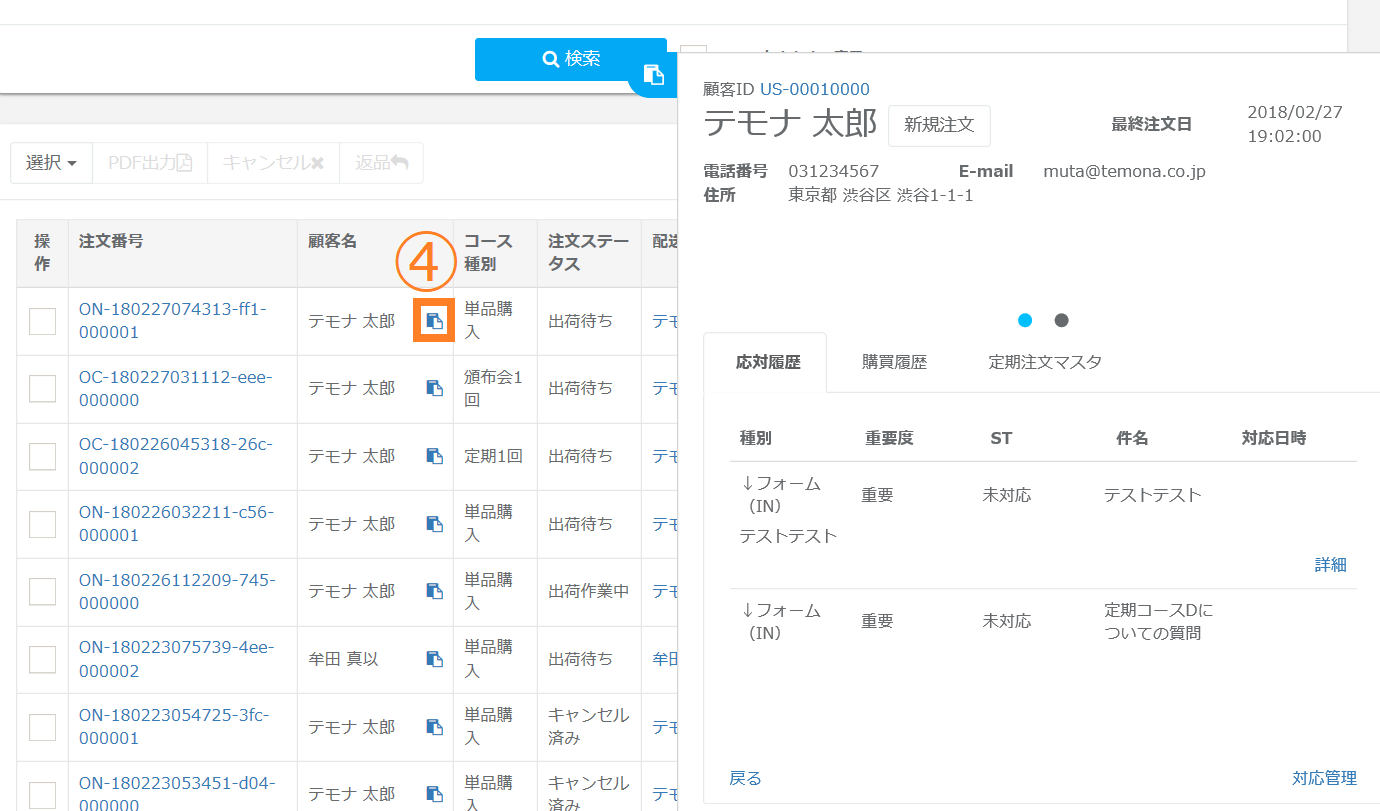Click customer icon next to 牟田 真以
This screenshot has width=1380, height=811.
pos(434,659)
